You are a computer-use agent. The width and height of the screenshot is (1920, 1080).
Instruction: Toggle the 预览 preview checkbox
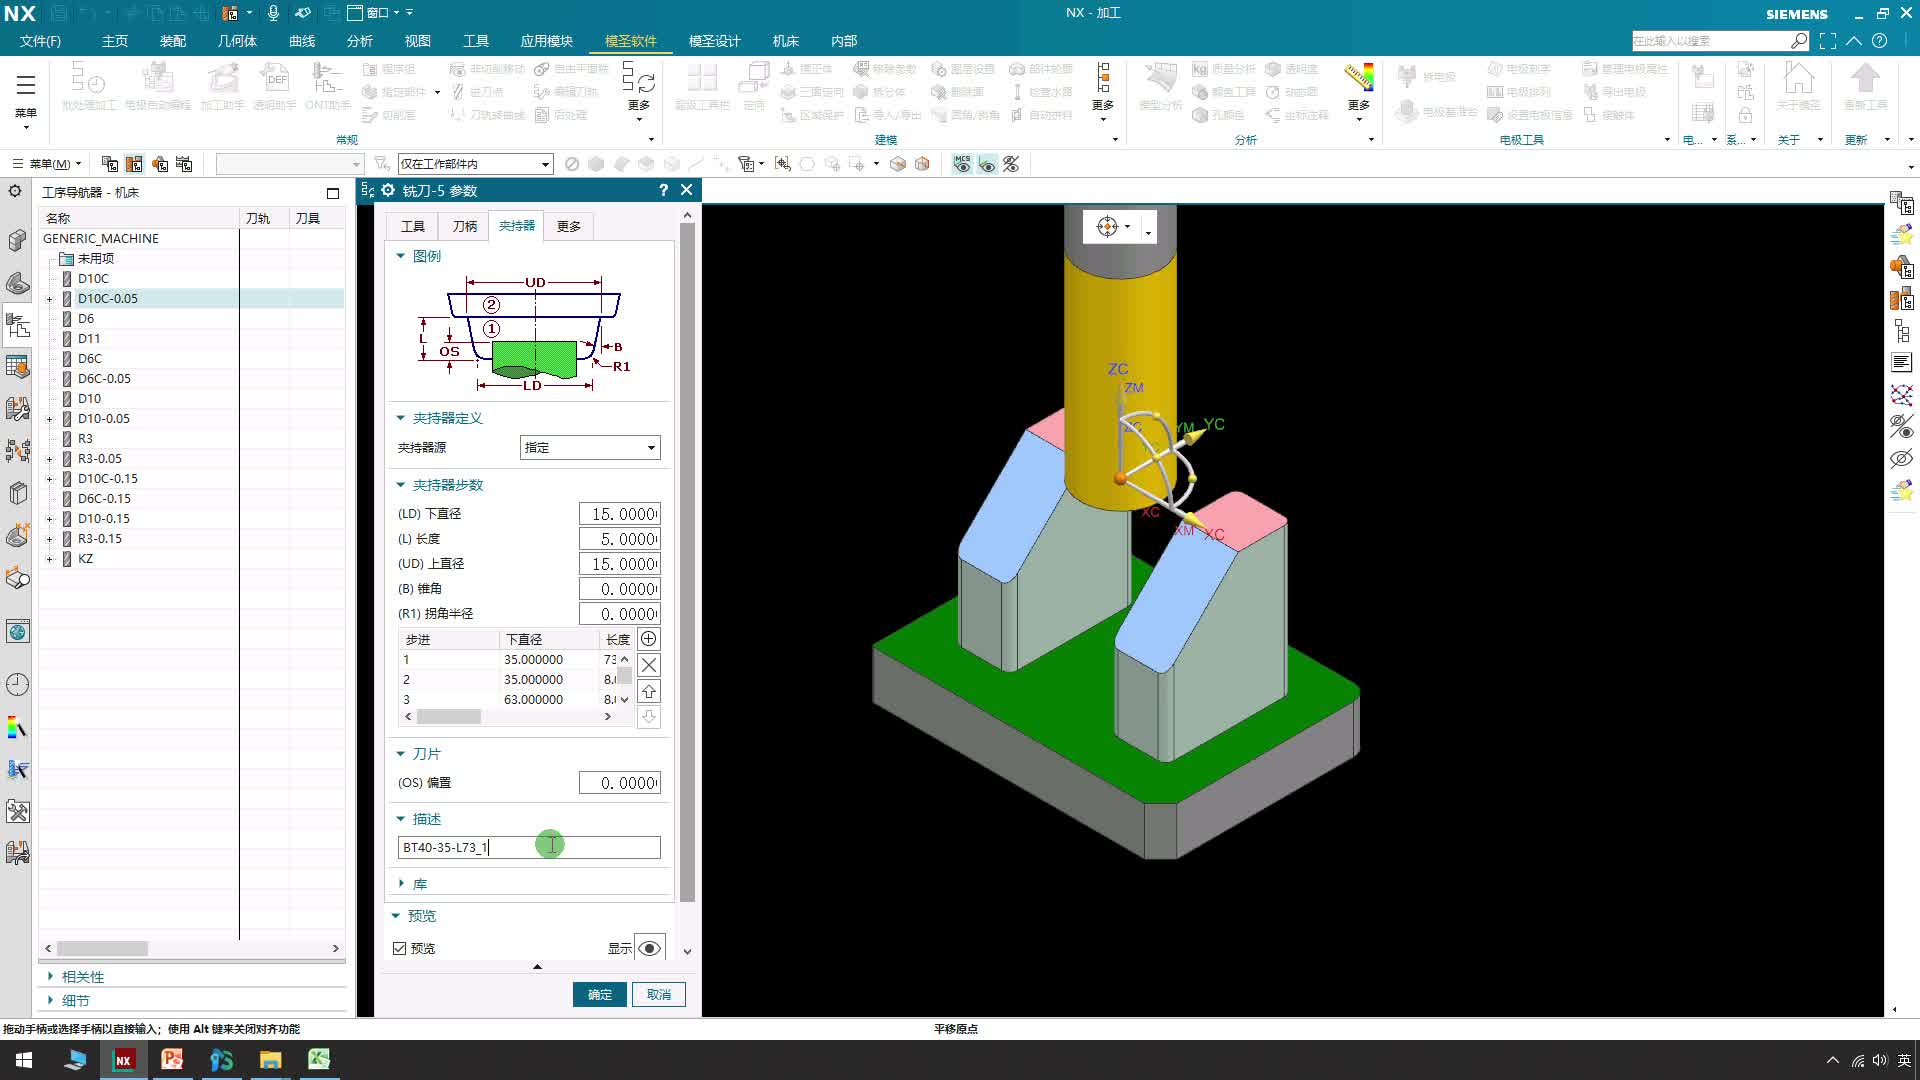coord(400,949)
